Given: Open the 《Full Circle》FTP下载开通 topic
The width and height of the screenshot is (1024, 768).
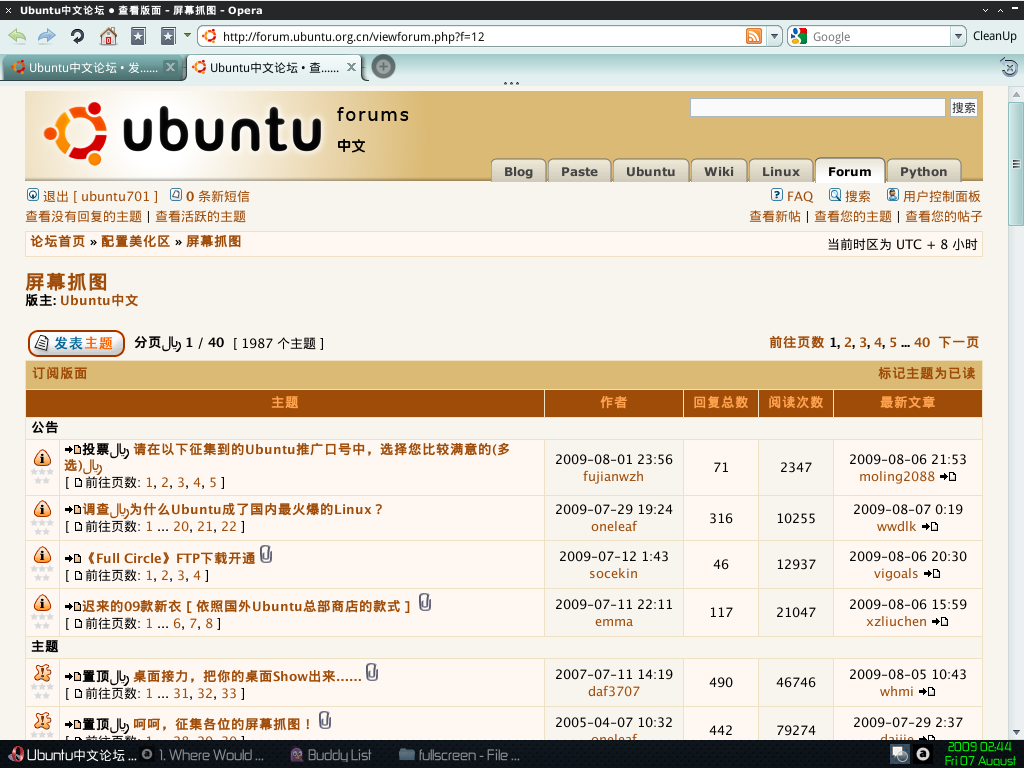Looking at the screenshot, I should tap(170, 558).
